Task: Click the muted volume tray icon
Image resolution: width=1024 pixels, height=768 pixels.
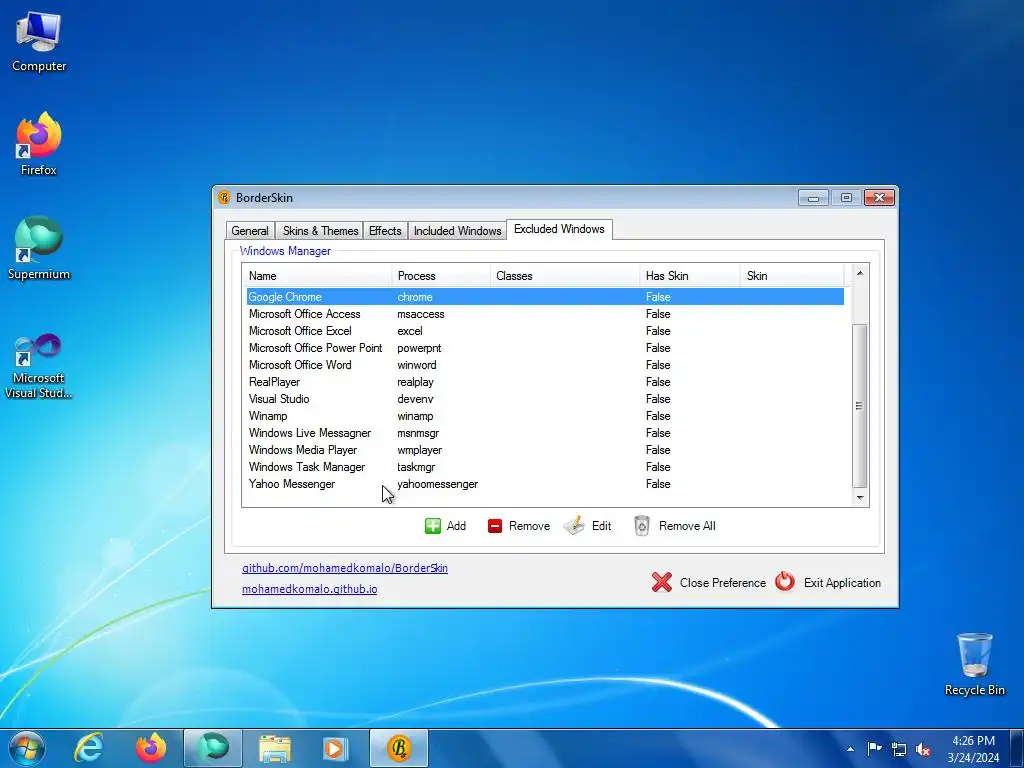Action: [923, 749]
